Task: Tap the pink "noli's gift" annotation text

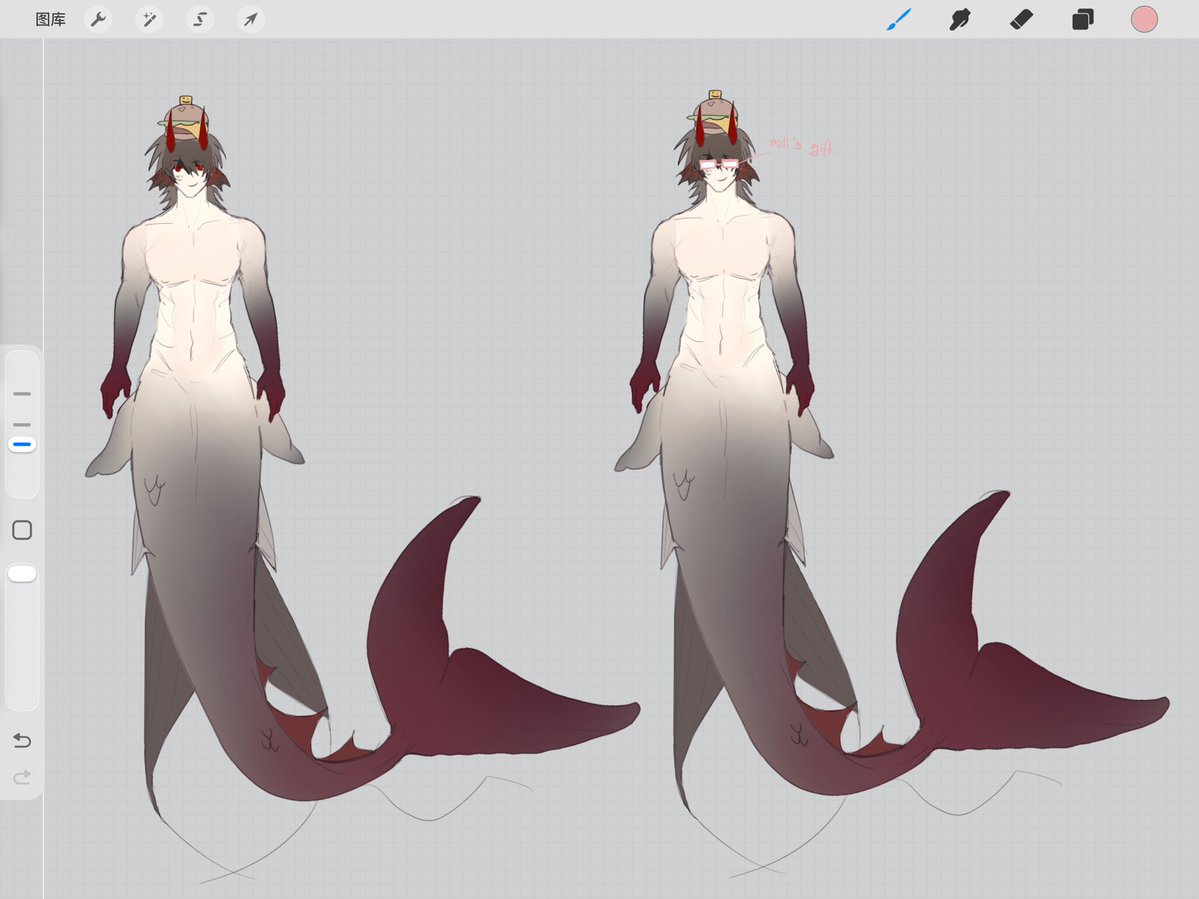Action: pos(800,145)
